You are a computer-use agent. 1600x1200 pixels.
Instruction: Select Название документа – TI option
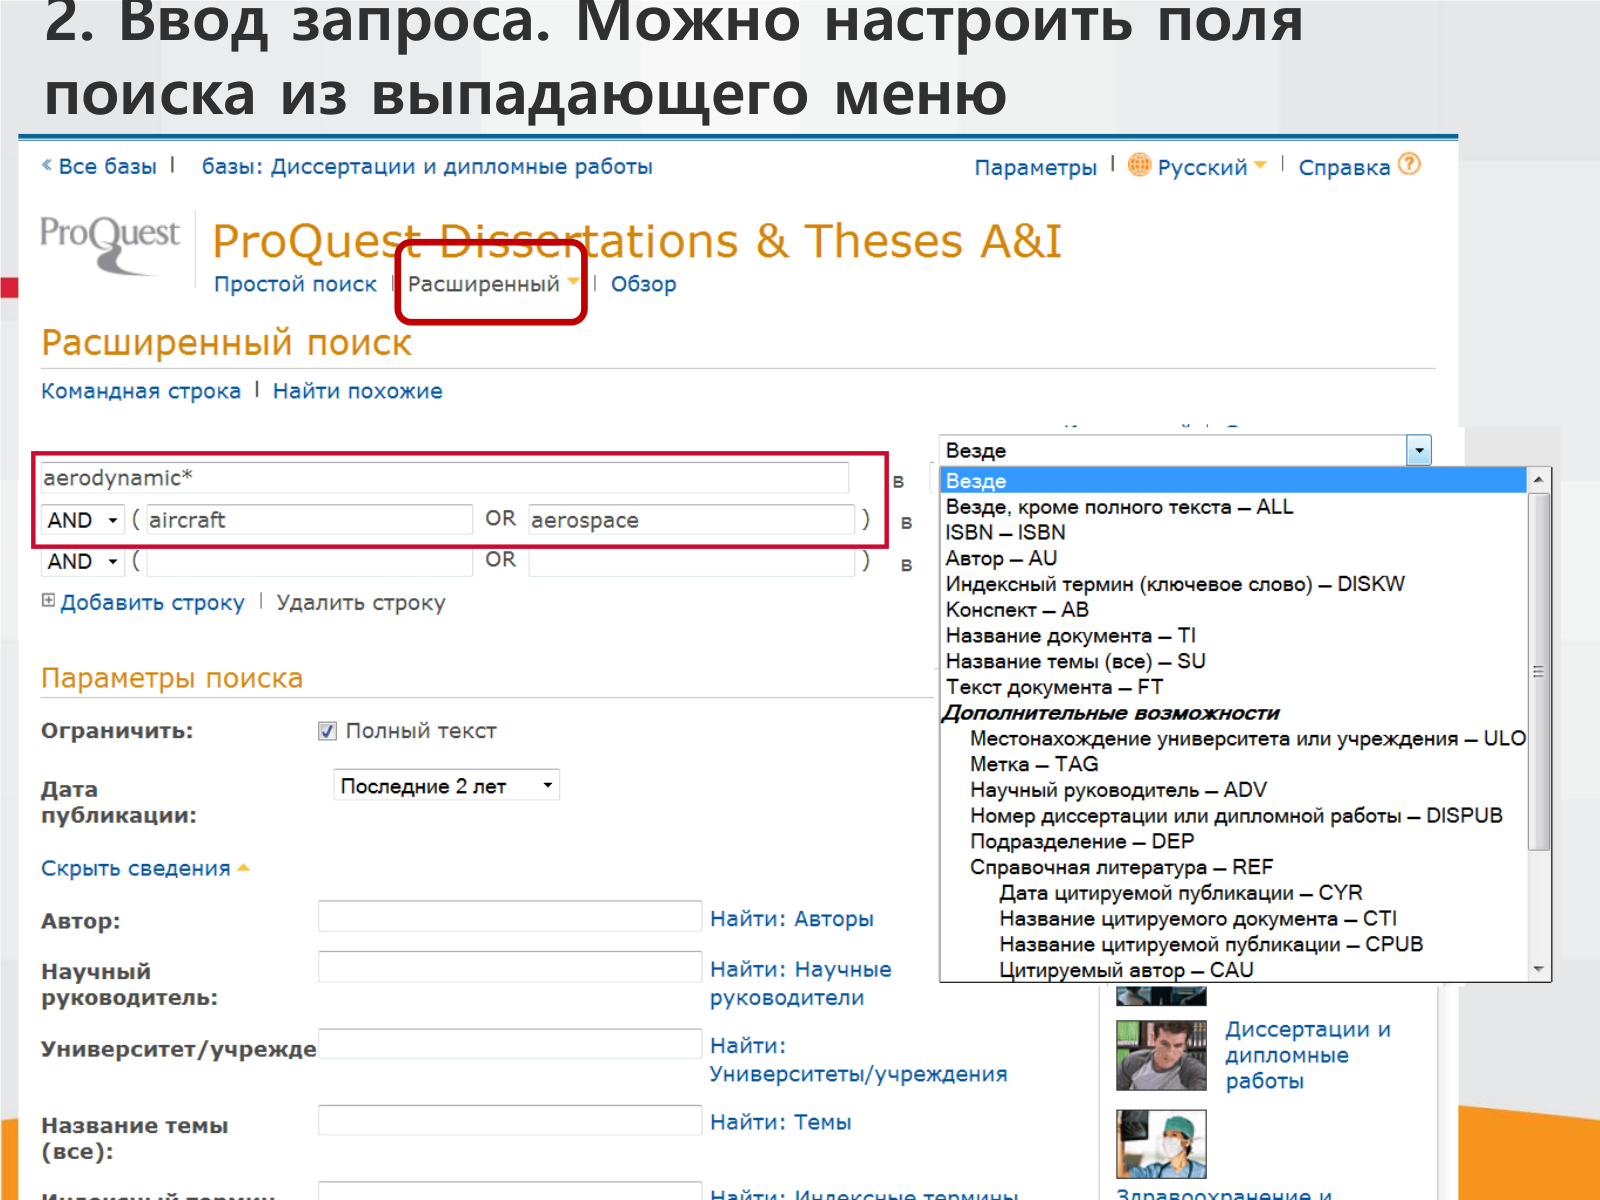pos(1070,636)
